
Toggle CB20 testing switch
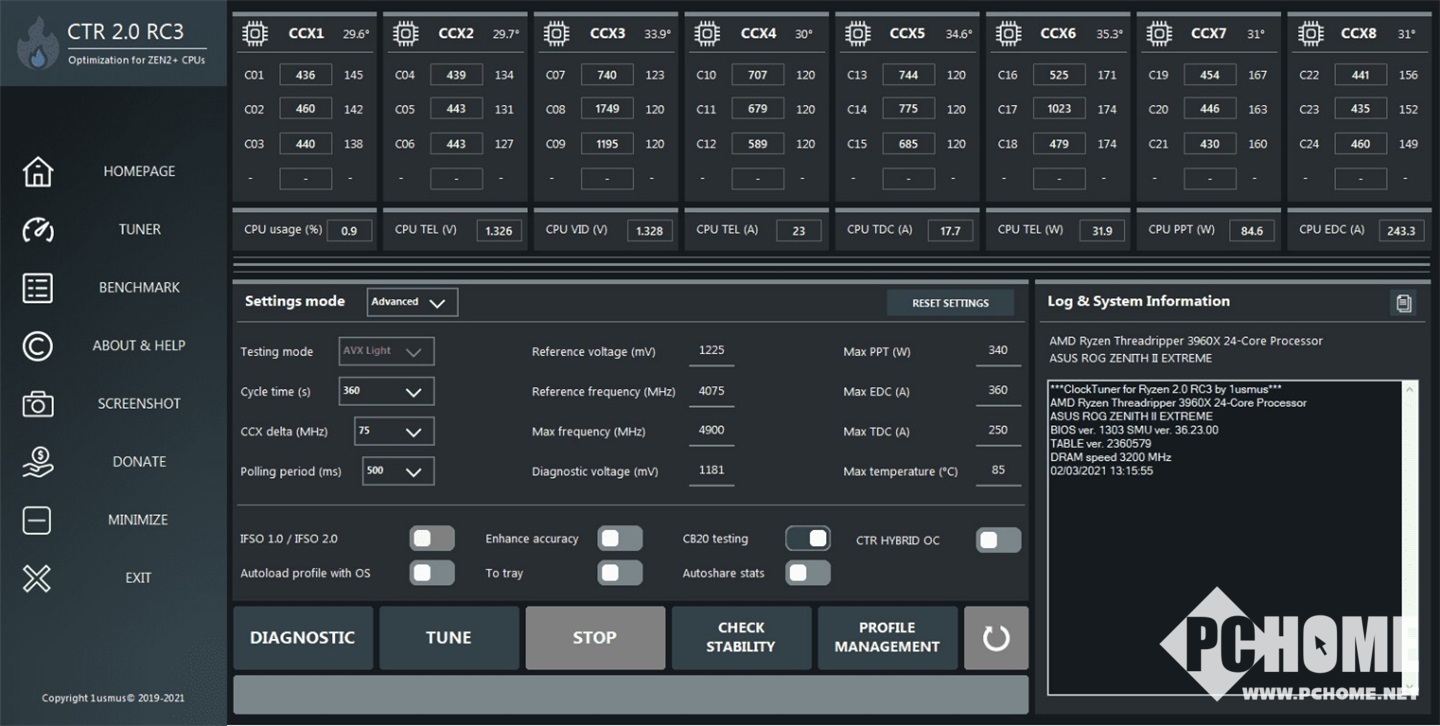pyautogui.click(x=808, y=539)
